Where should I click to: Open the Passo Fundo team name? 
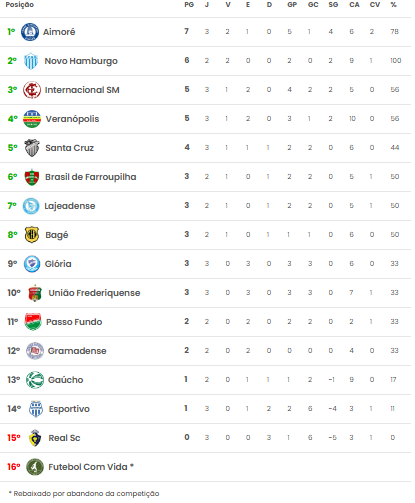74,322
